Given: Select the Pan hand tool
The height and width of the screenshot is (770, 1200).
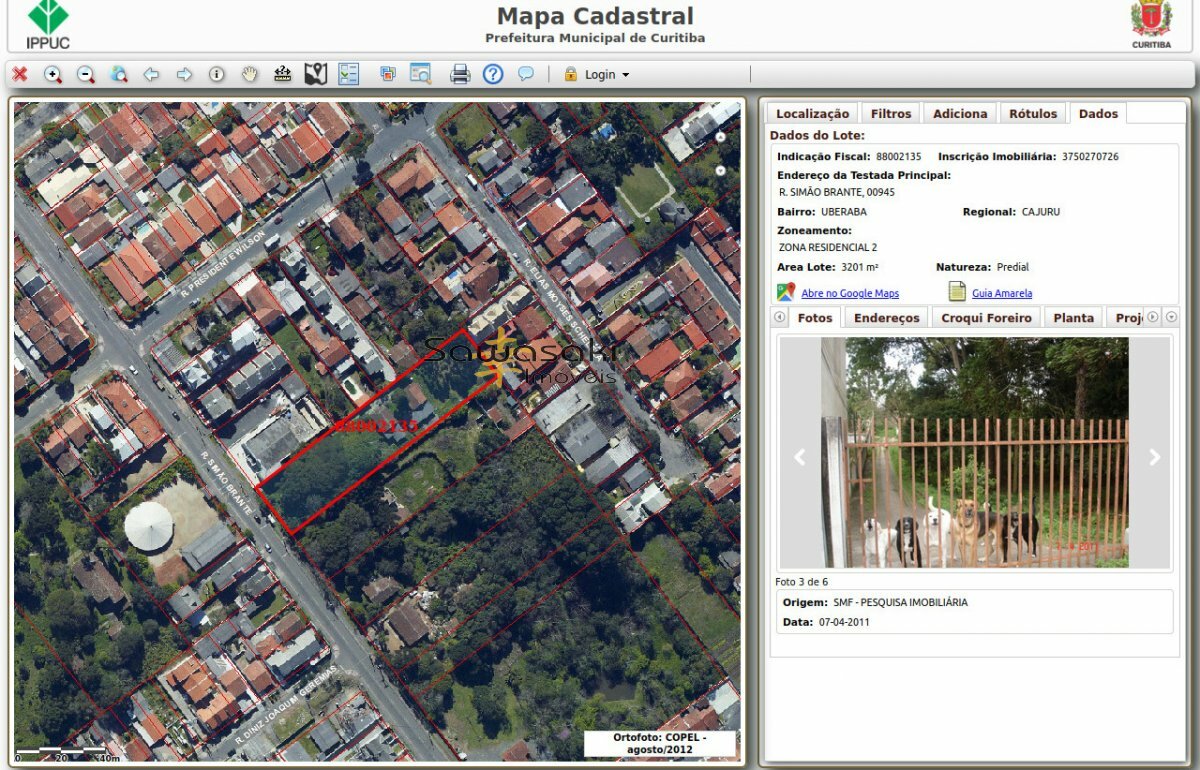Looking at the screenshot, I should pyautogui.click(x=250, y=74).
